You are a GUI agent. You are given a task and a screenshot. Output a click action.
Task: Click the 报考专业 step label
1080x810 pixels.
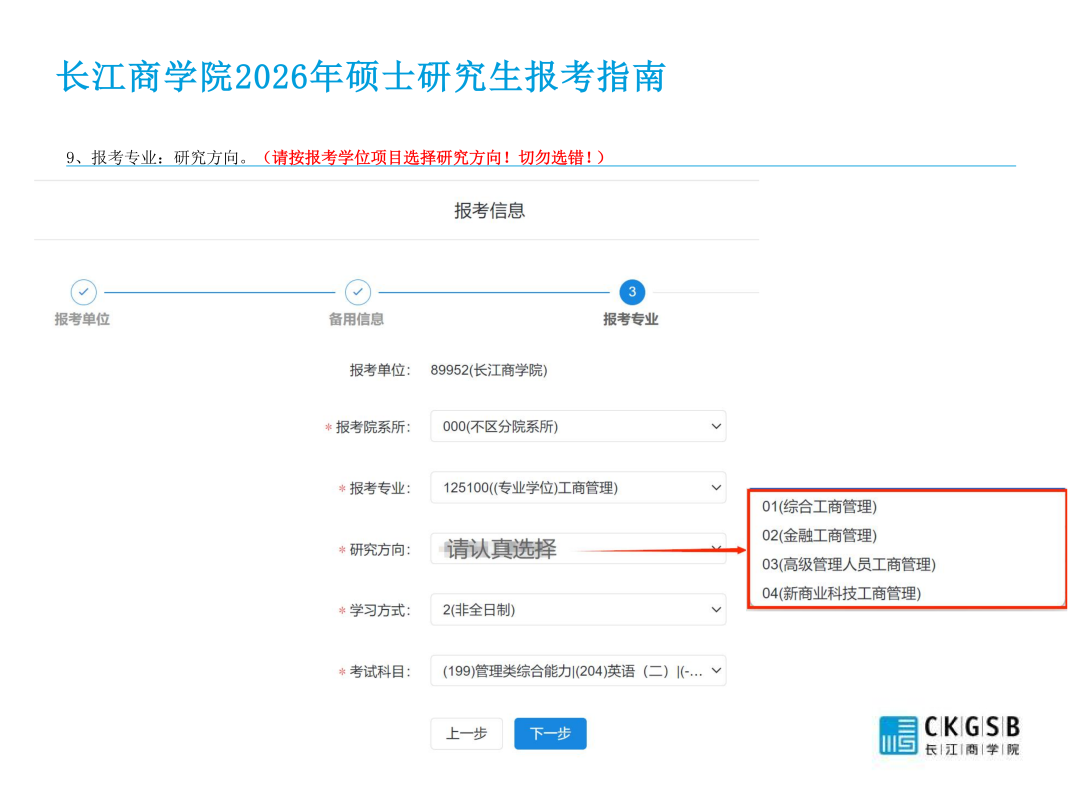point(631,319)
